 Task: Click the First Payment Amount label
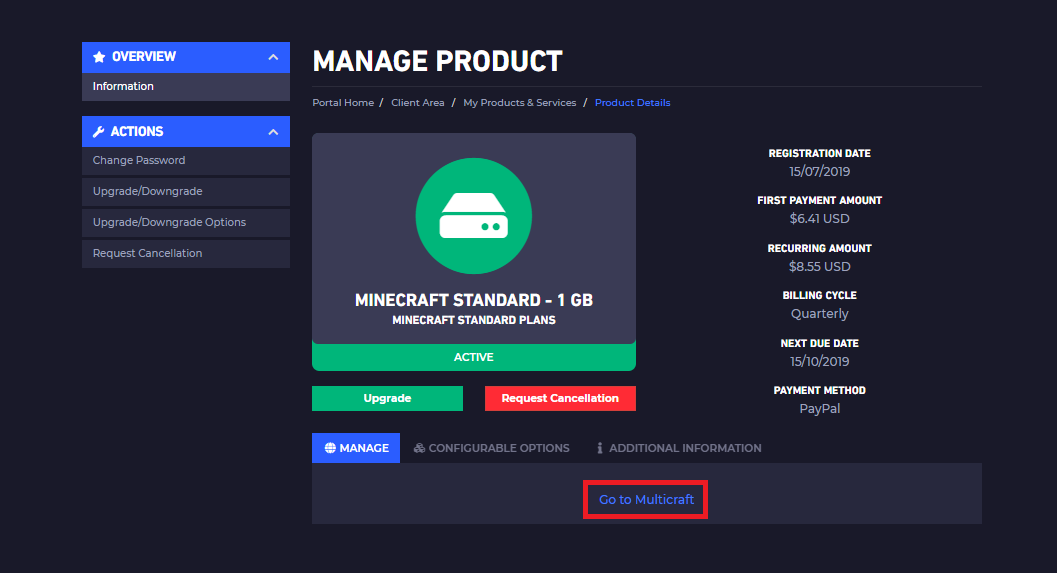tap(820, 200)
